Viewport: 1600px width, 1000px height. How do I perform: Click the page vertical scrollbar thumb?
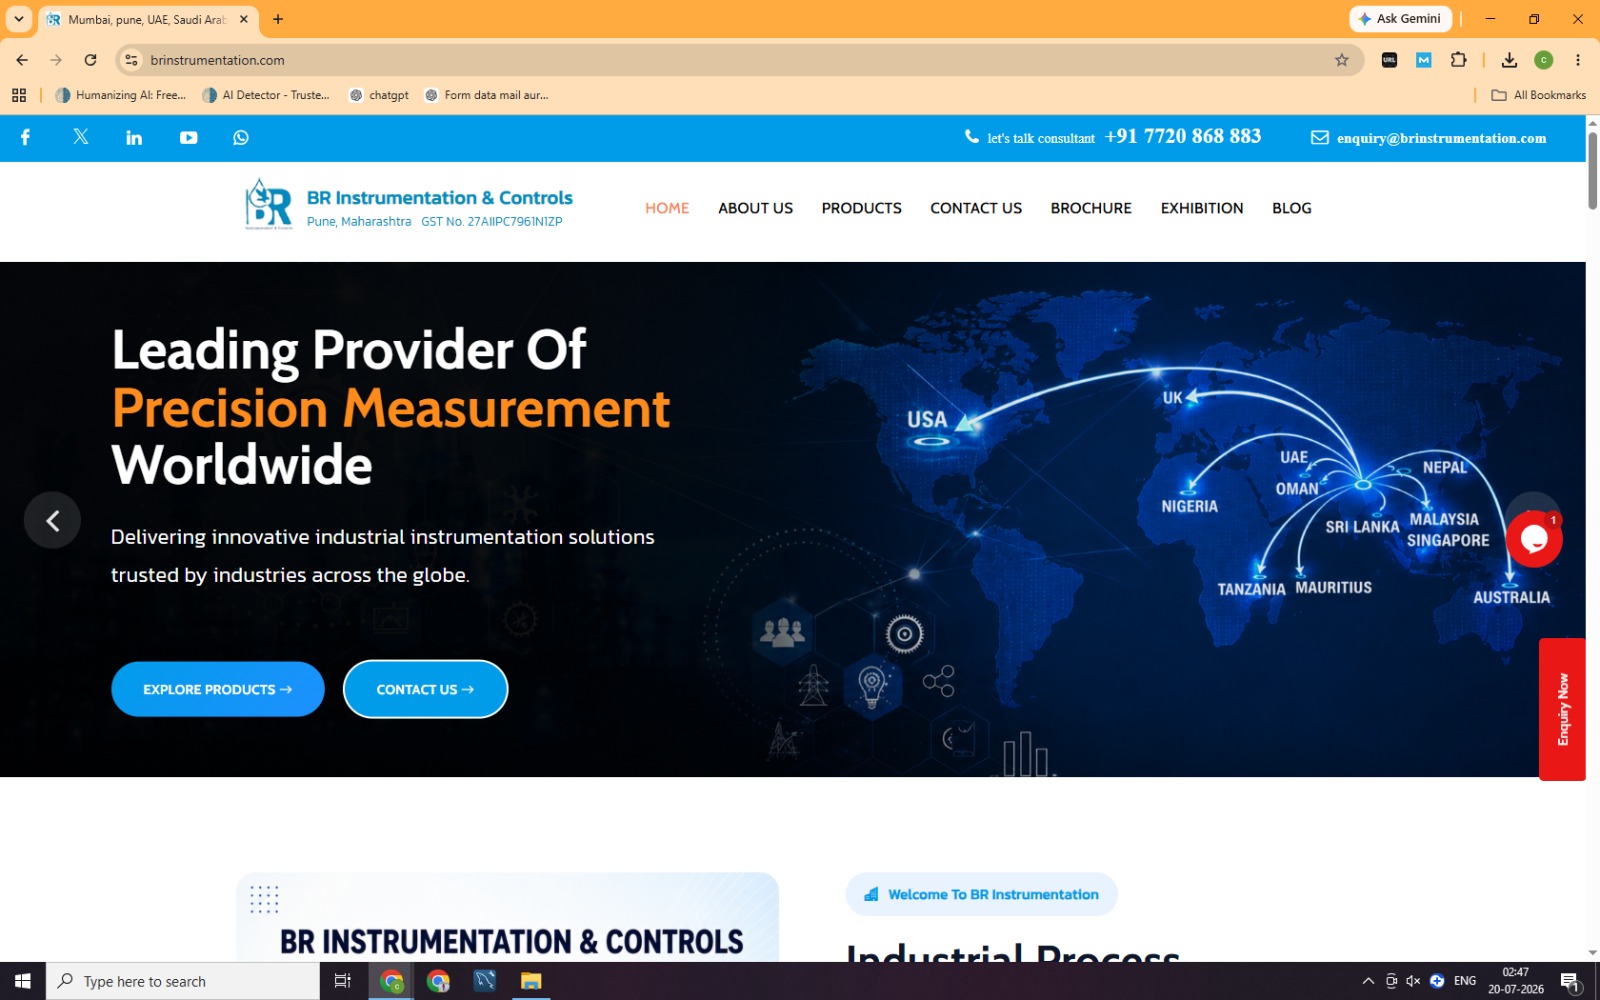click(x=1592, y=170)
